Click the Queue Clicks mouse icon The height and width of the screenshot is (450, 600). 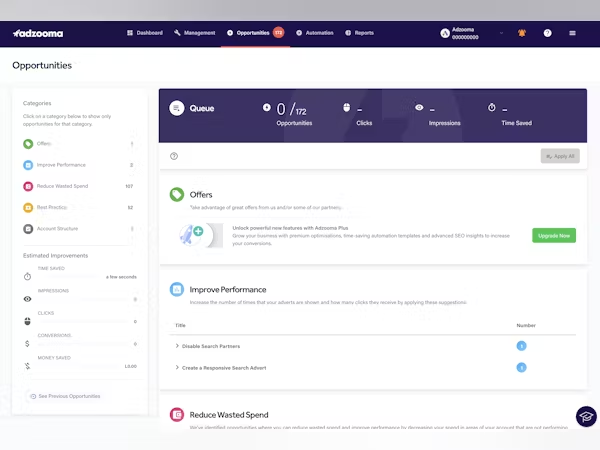[347, 108]
